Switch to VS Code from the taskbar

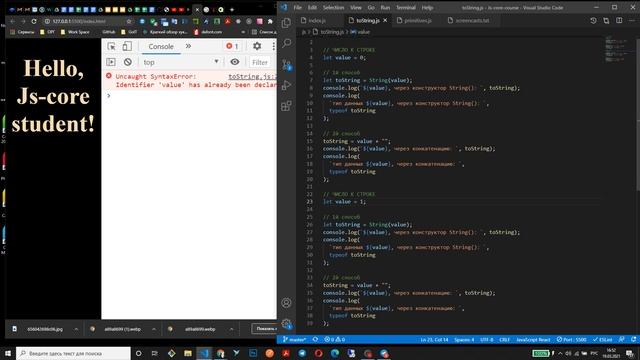pyautogui.click(x=204, y=353)
